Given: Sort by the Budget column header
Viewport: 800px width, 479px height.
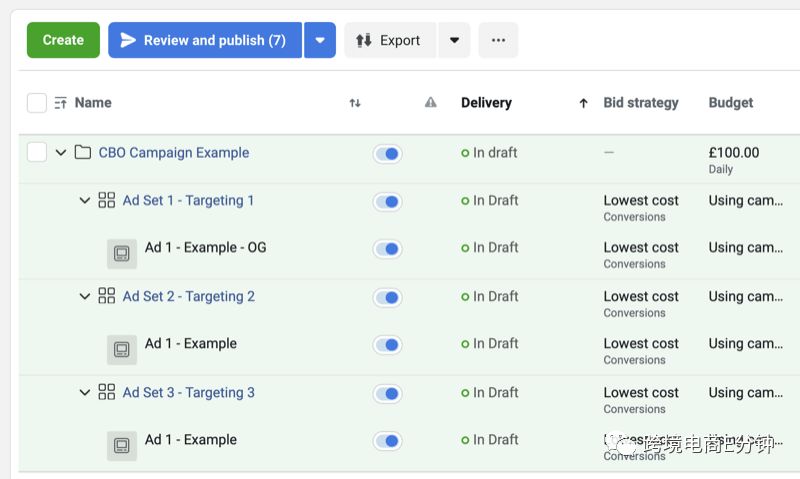Looking at the screenshot, I should [x=731, y=103].
